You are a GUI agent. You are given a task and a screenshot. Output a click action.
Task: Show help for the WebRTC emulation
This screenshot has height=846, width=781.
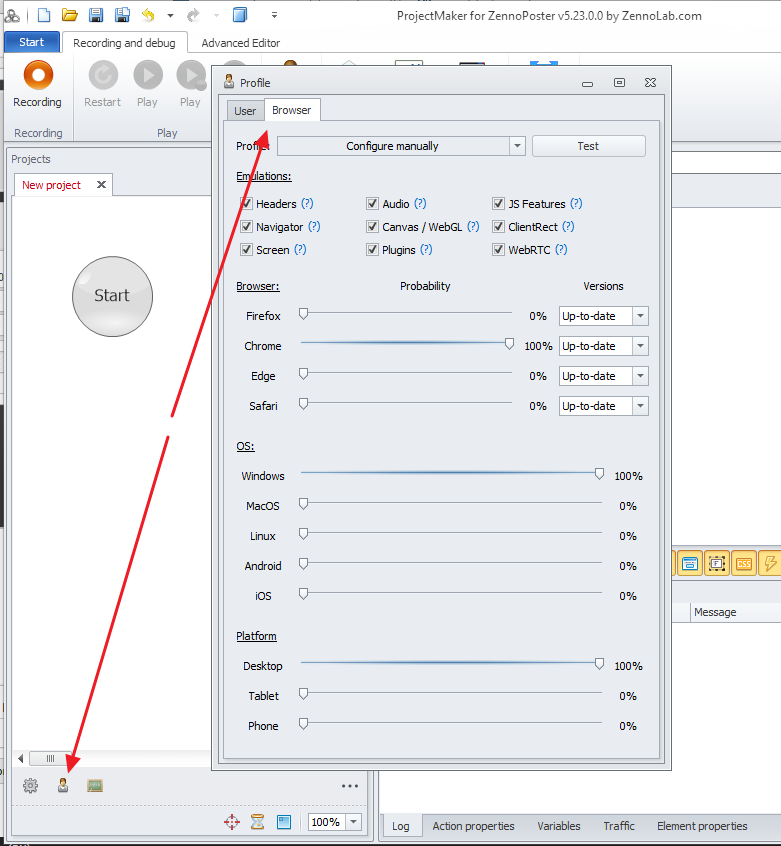561,249
